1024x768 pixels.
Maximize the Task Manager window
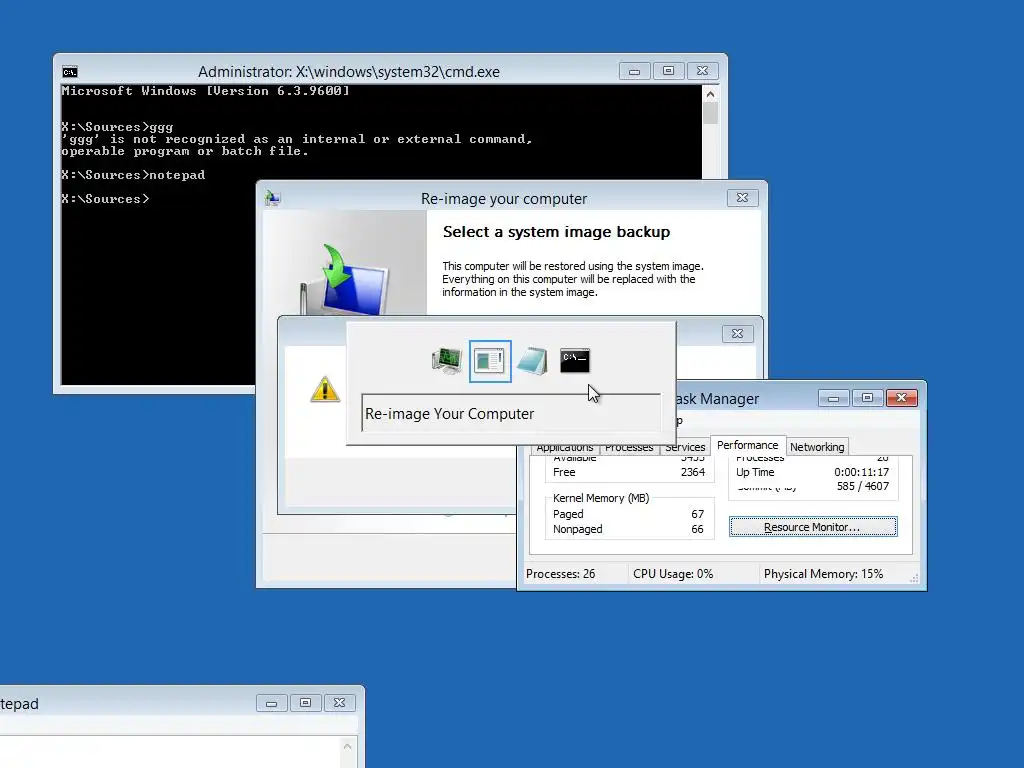[x=867, y=398]
